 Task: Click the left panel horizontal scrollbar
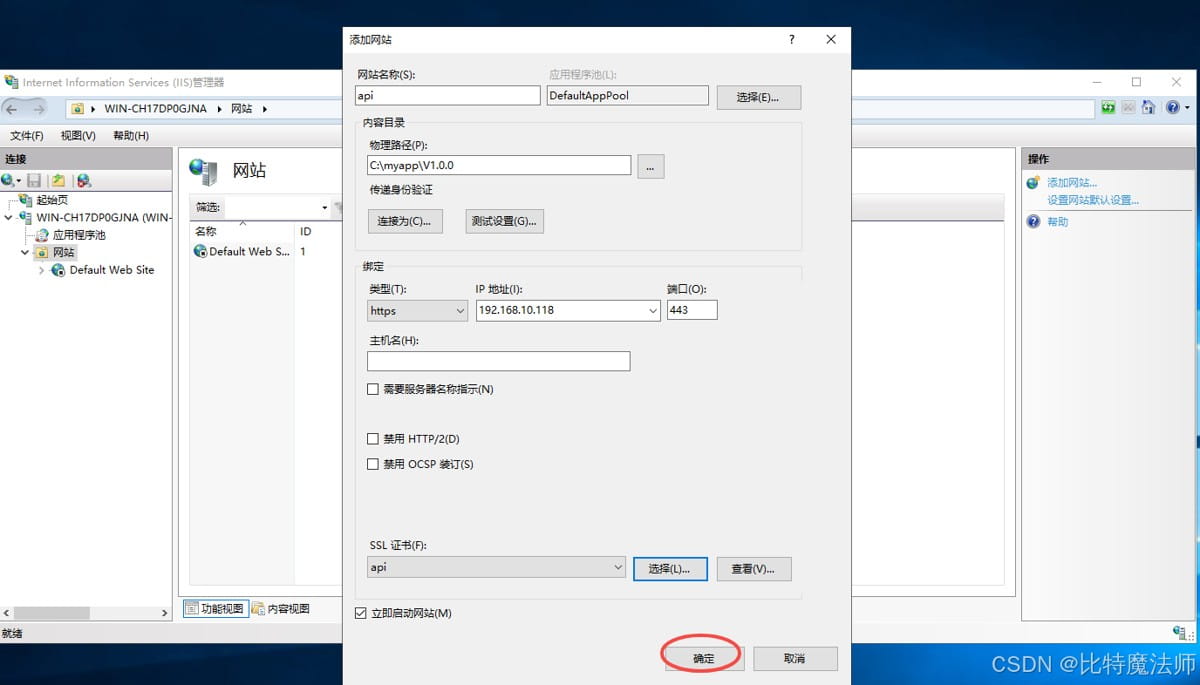[86, 612]
